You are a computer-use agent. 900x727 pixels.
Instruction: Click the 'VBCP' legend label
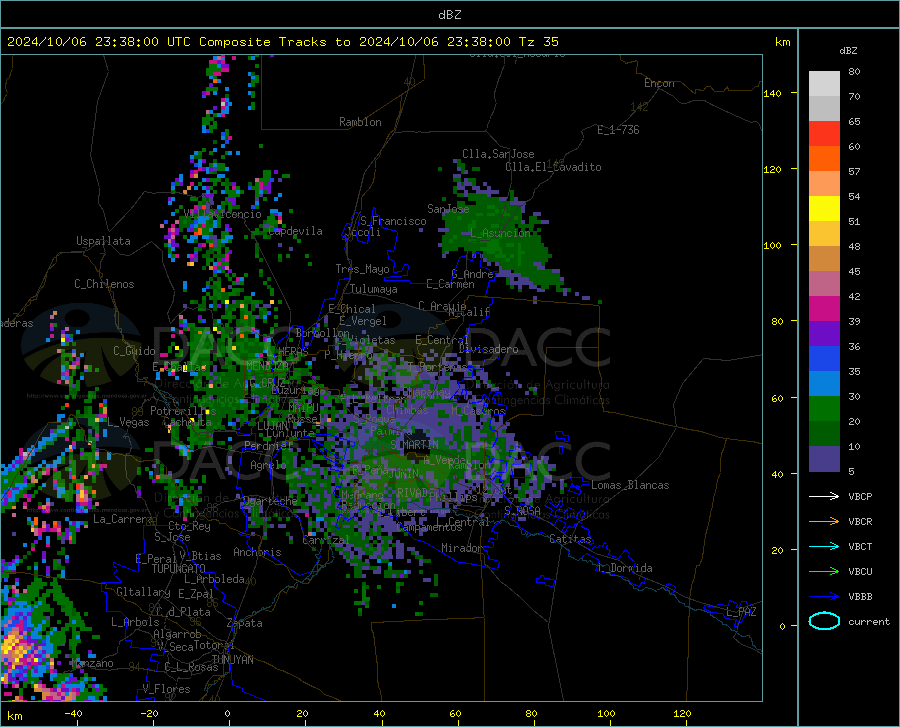tap(860, 496)
